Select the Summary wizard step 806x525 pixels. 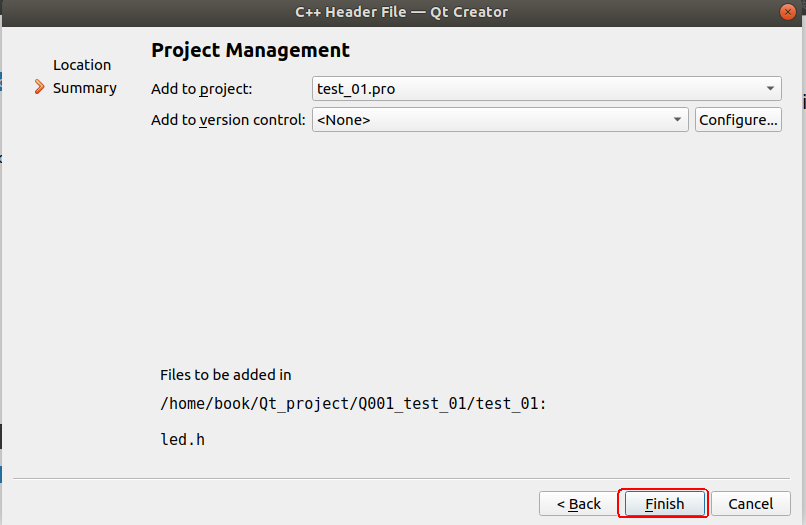click(85, 88)
